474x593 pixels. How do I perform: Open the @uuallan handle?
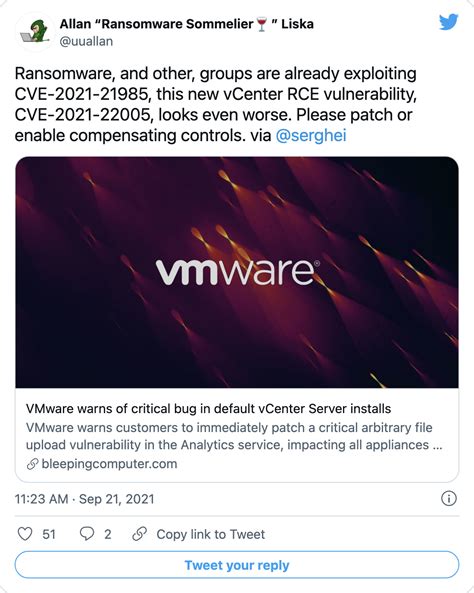coord(86,41)
